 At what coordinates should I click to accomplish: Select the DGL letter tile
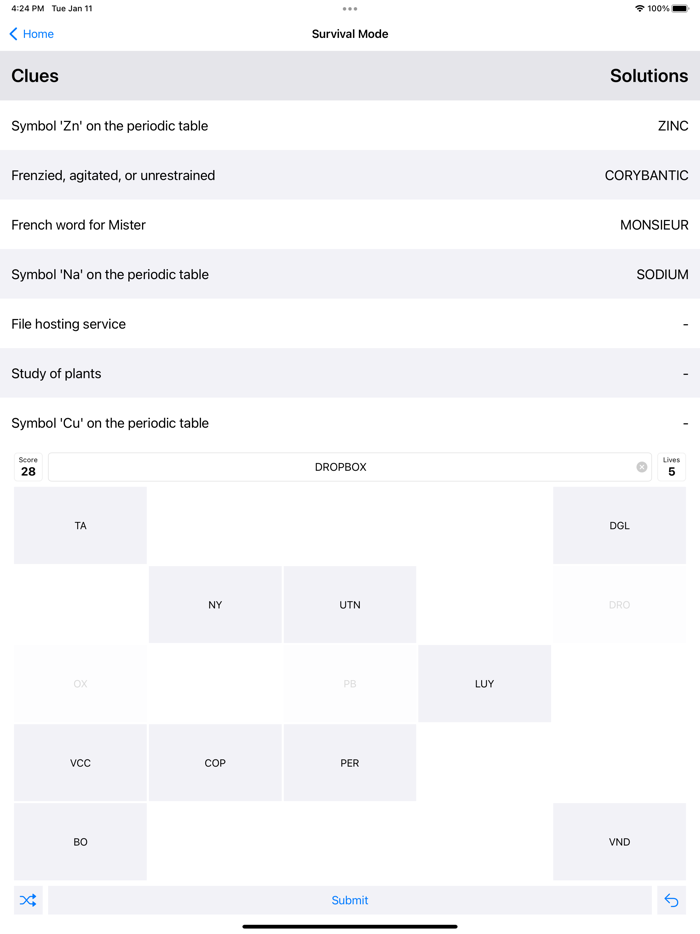click(x=619, y=525)
